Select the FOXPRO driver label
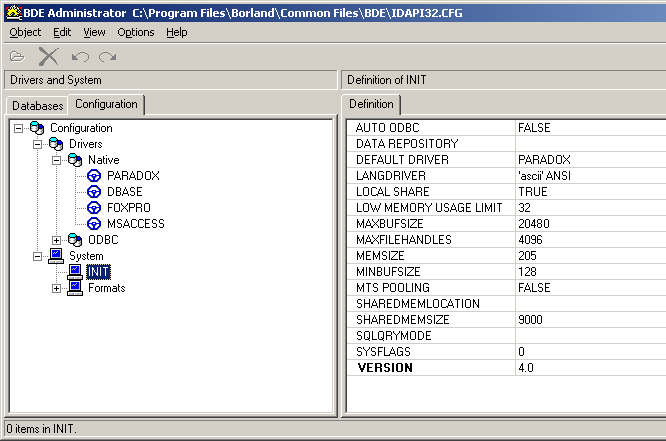Viewport: 666px width, 441px height. tap(129, 208)
